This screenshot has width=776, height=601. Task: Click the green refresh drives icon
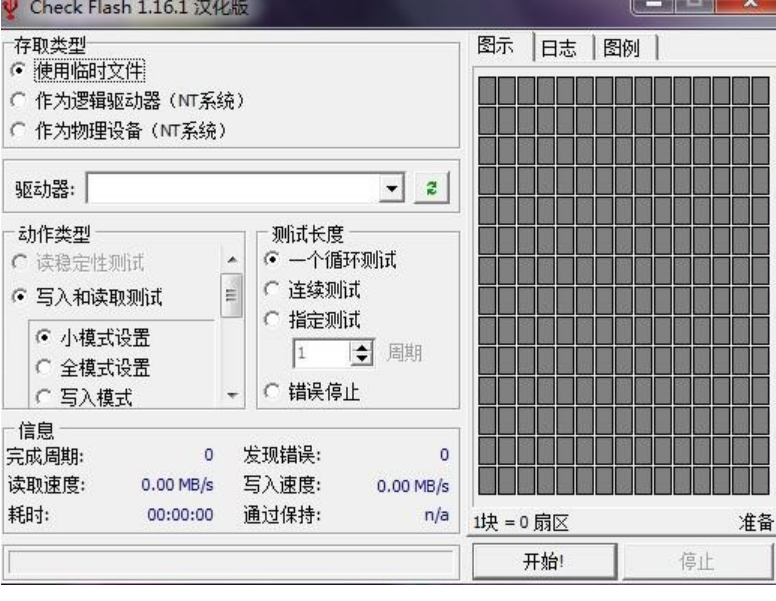(x=433, y=189)
